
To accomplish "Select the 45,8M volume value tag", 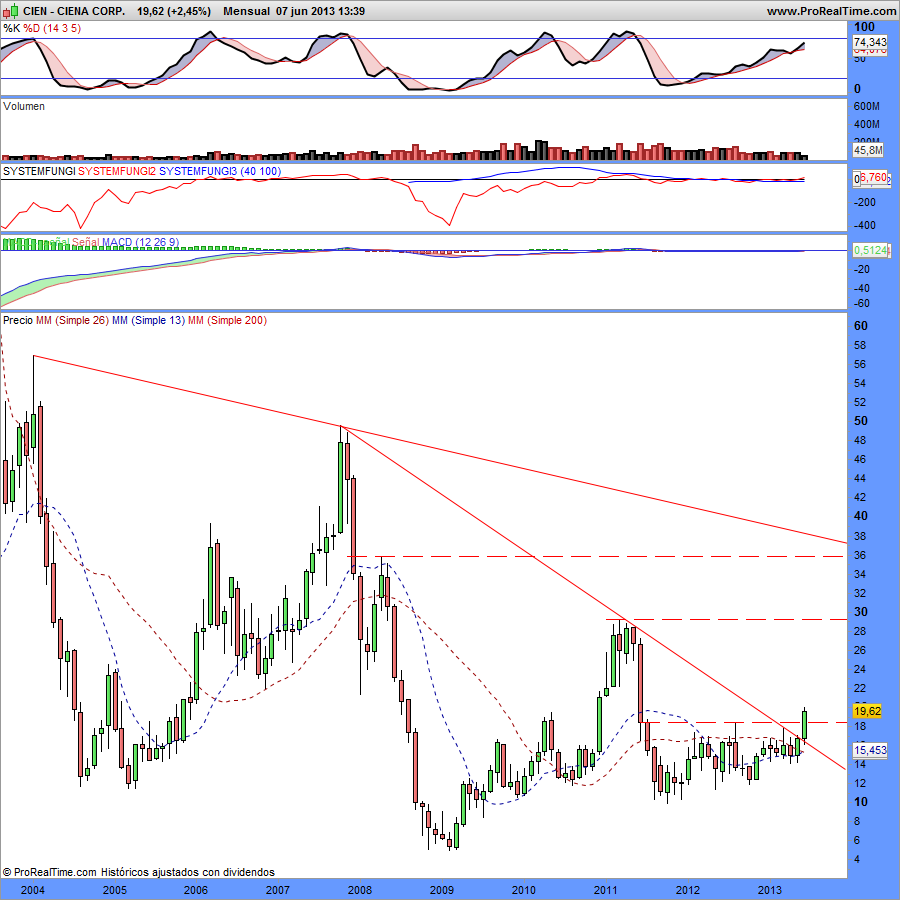I will (868, 150).
